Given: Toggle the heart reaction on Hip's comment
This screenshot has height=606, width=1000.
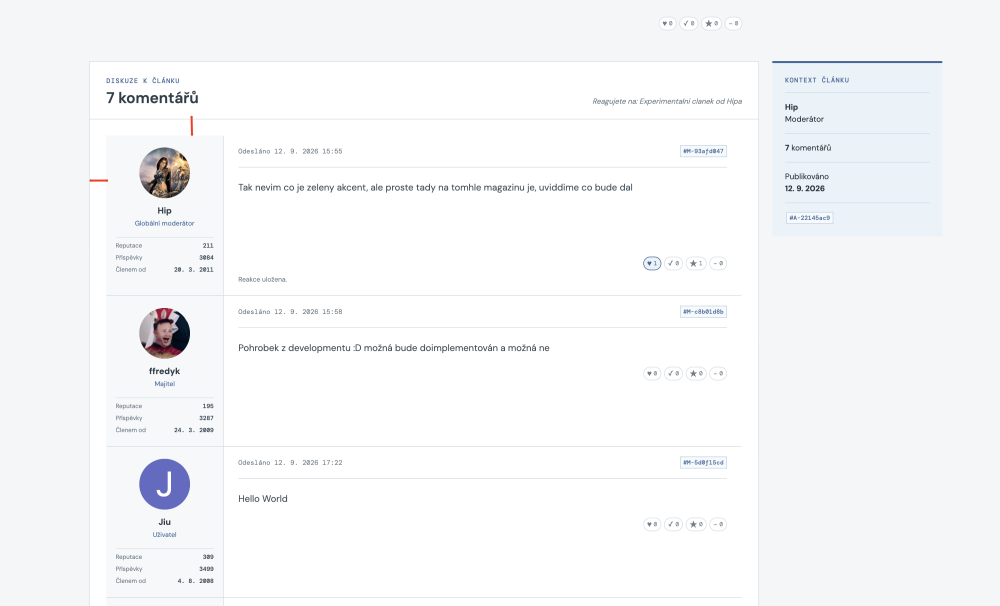Looking at the screenshot, I should tap(652, 263).
